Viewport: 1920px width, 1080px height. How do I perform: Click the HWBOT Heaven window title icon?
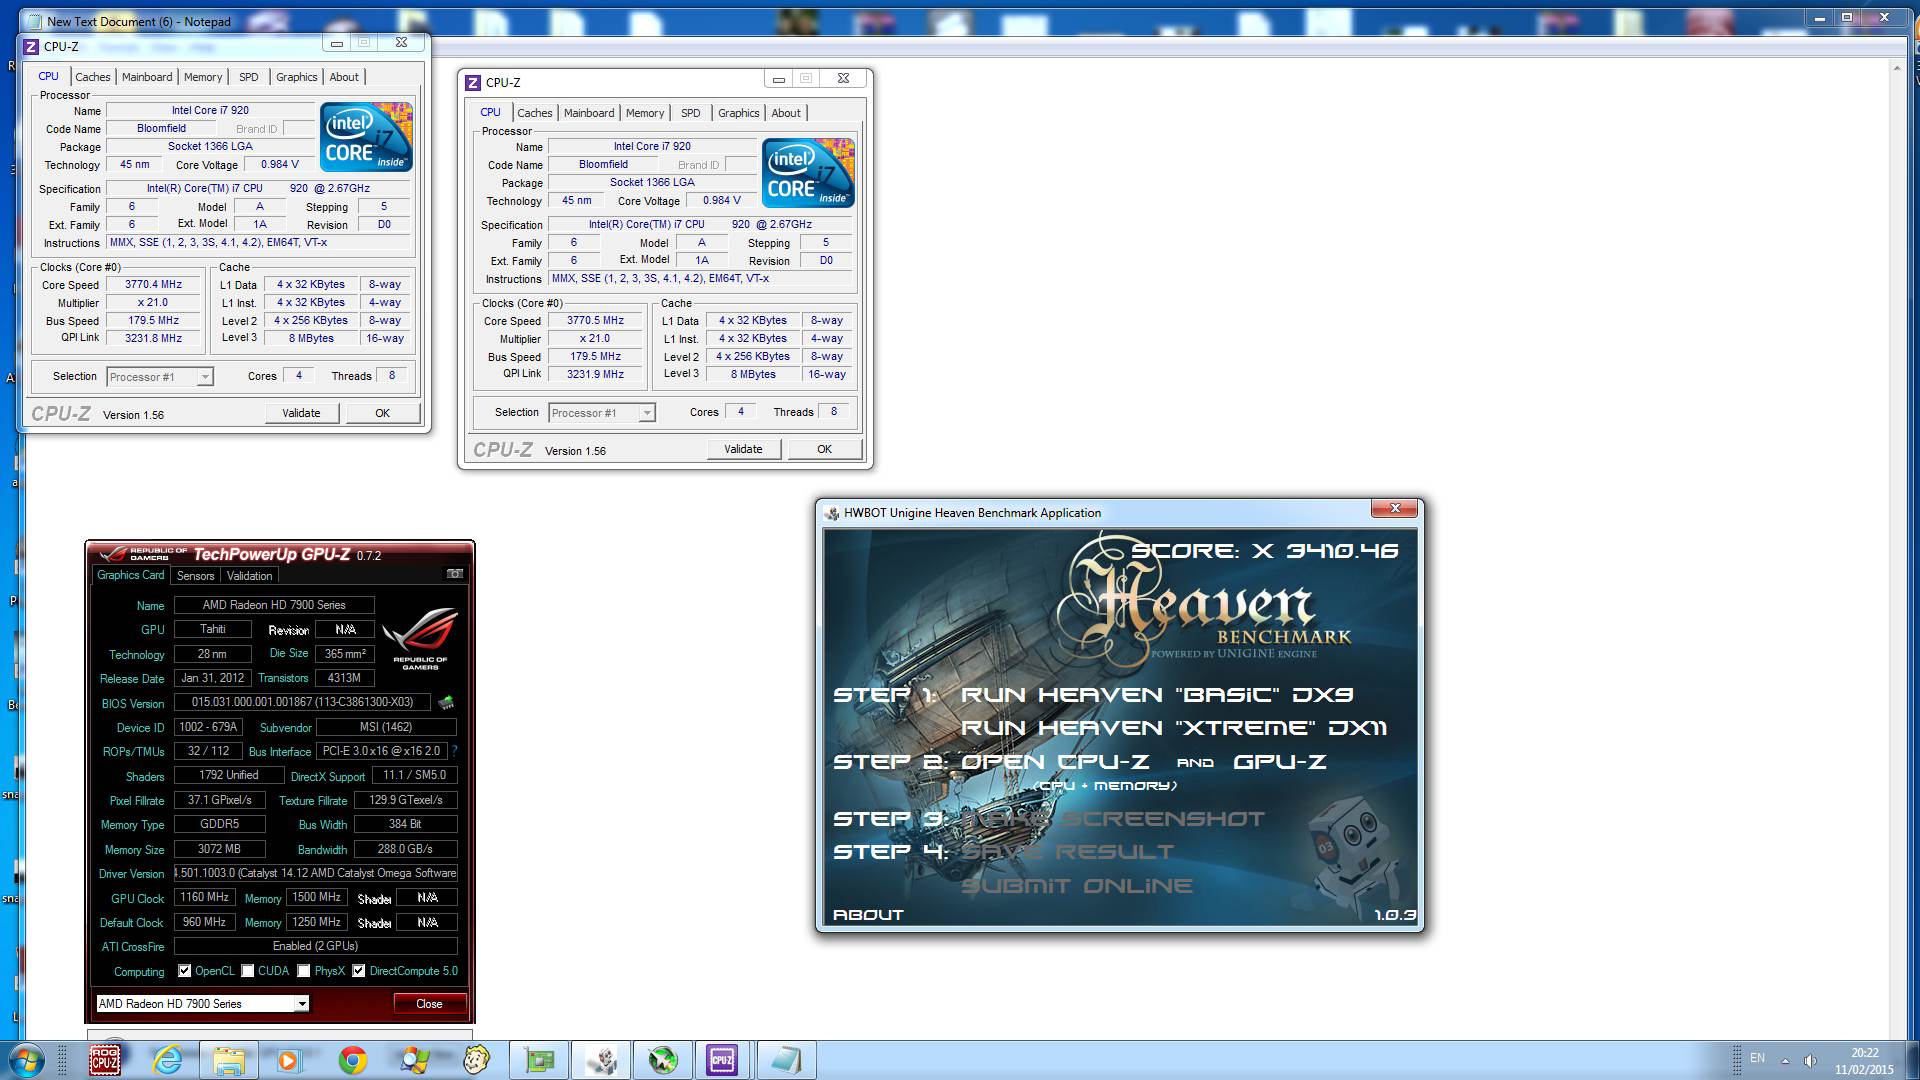(831, 513)
